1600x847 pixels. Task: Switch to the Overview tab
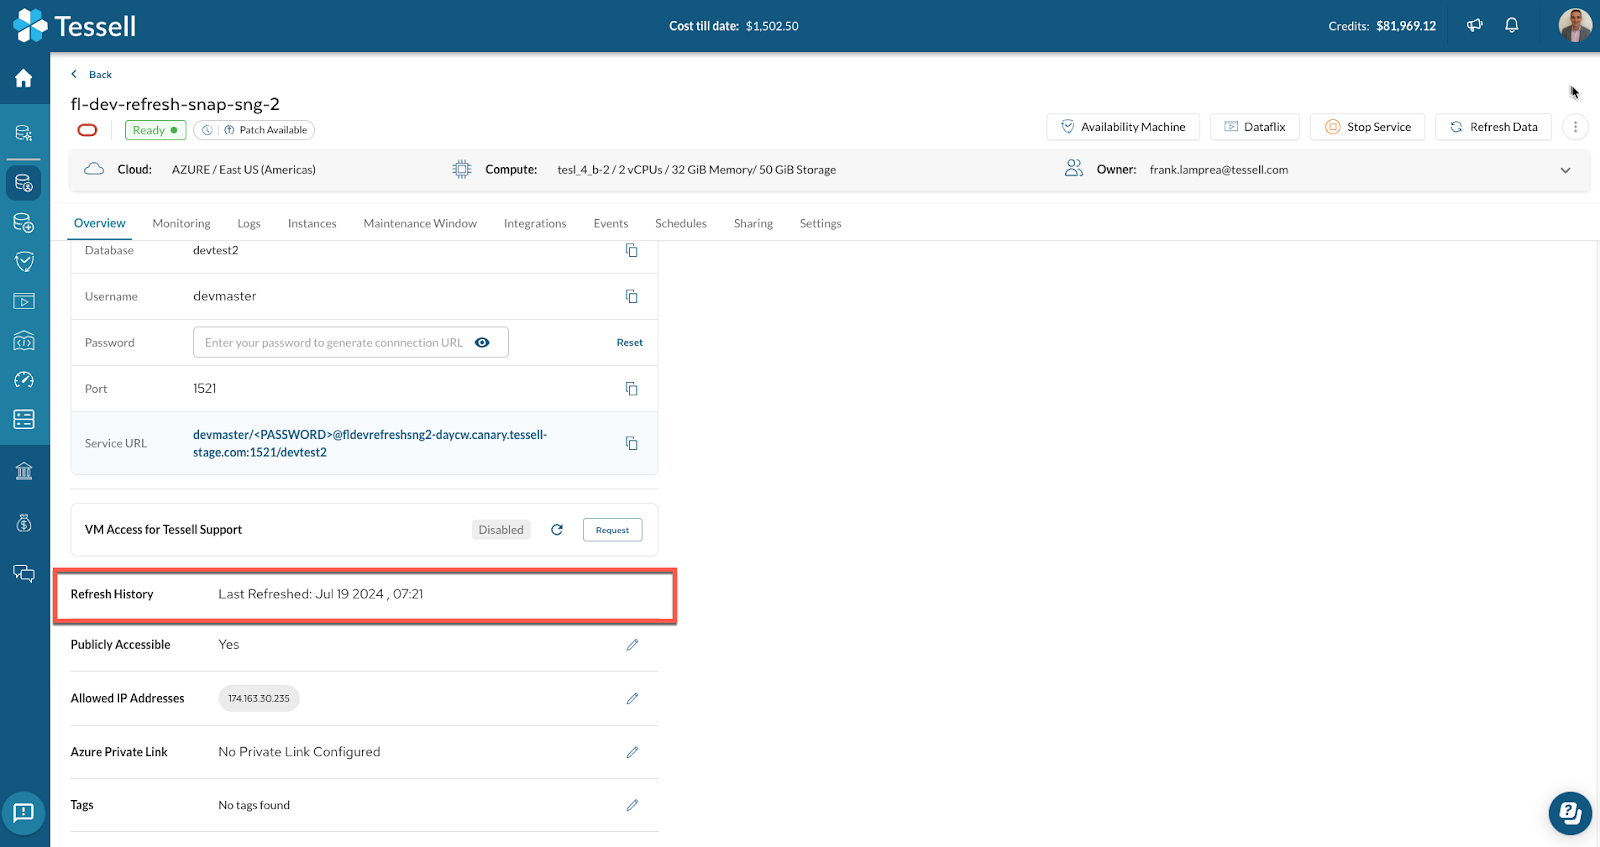click(x=100, y=223)
